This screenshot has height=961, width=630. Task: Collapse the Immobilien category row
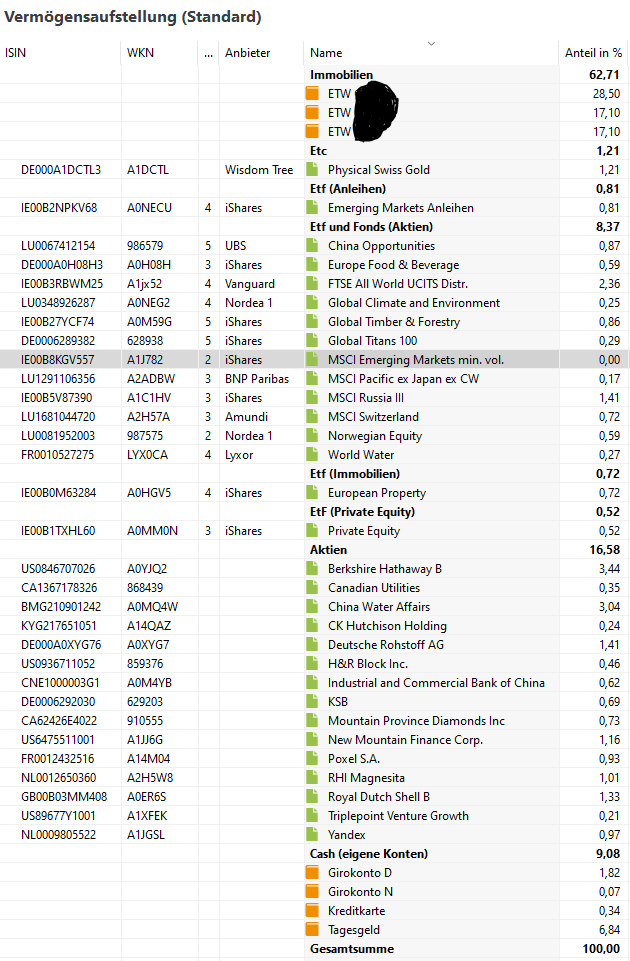coord(341,75)
